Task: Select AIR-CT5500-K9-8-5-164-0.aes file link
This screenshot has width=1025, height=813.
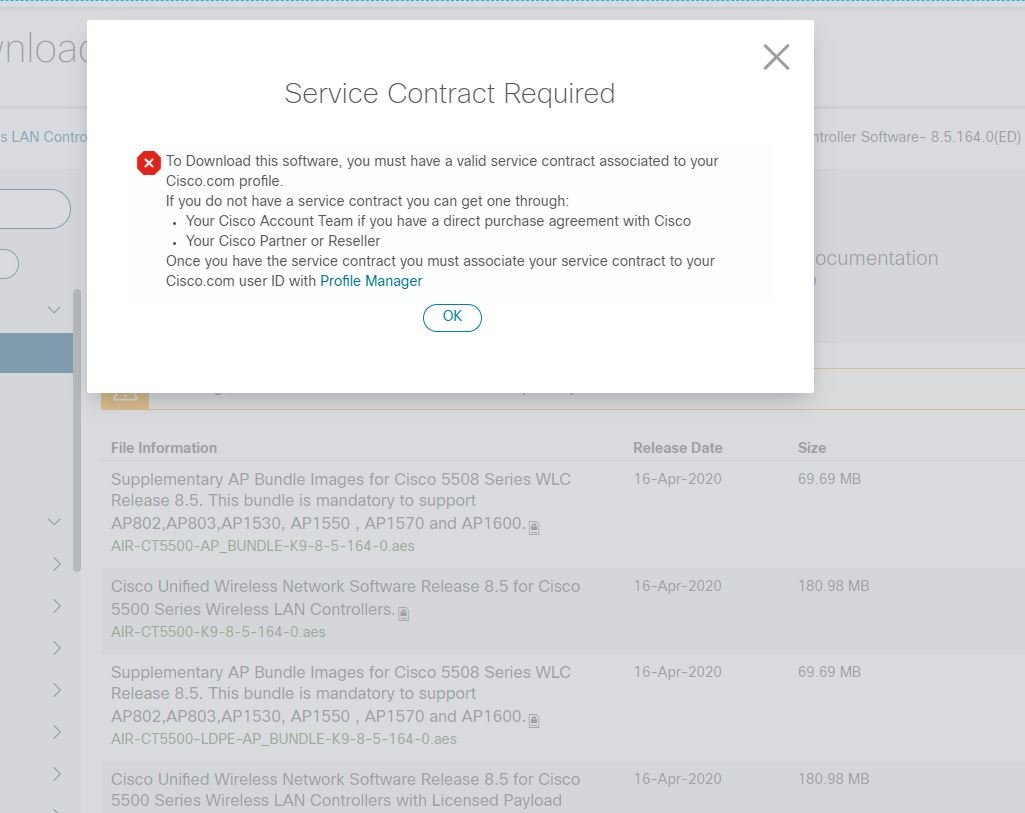Action: [x=218, y=632]
